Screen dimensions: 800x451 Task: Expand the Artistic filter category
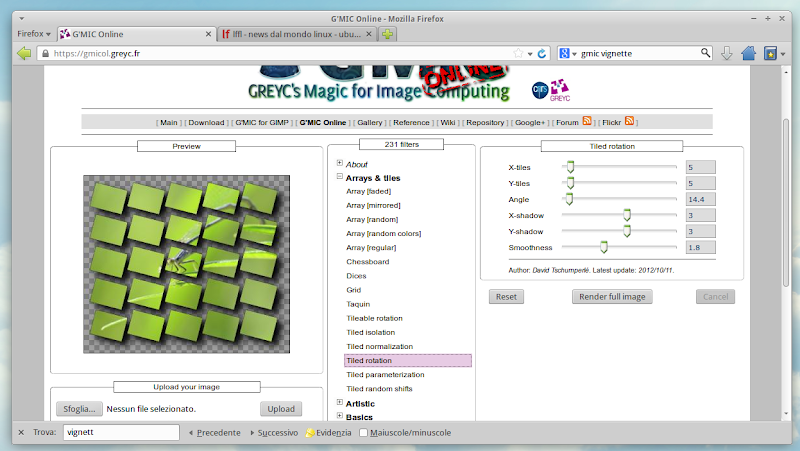click(x=340, y=403)
